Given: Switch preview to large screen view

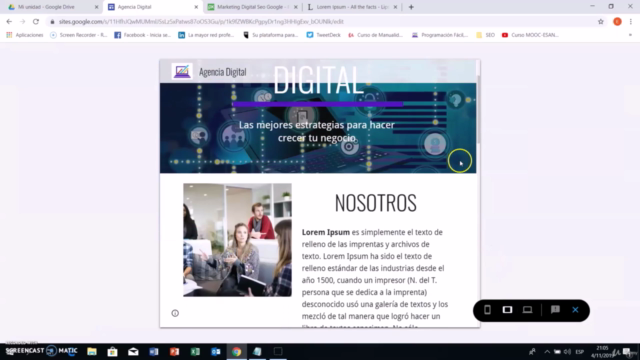Looking at the screenshot, I should [x=527, y=310].
